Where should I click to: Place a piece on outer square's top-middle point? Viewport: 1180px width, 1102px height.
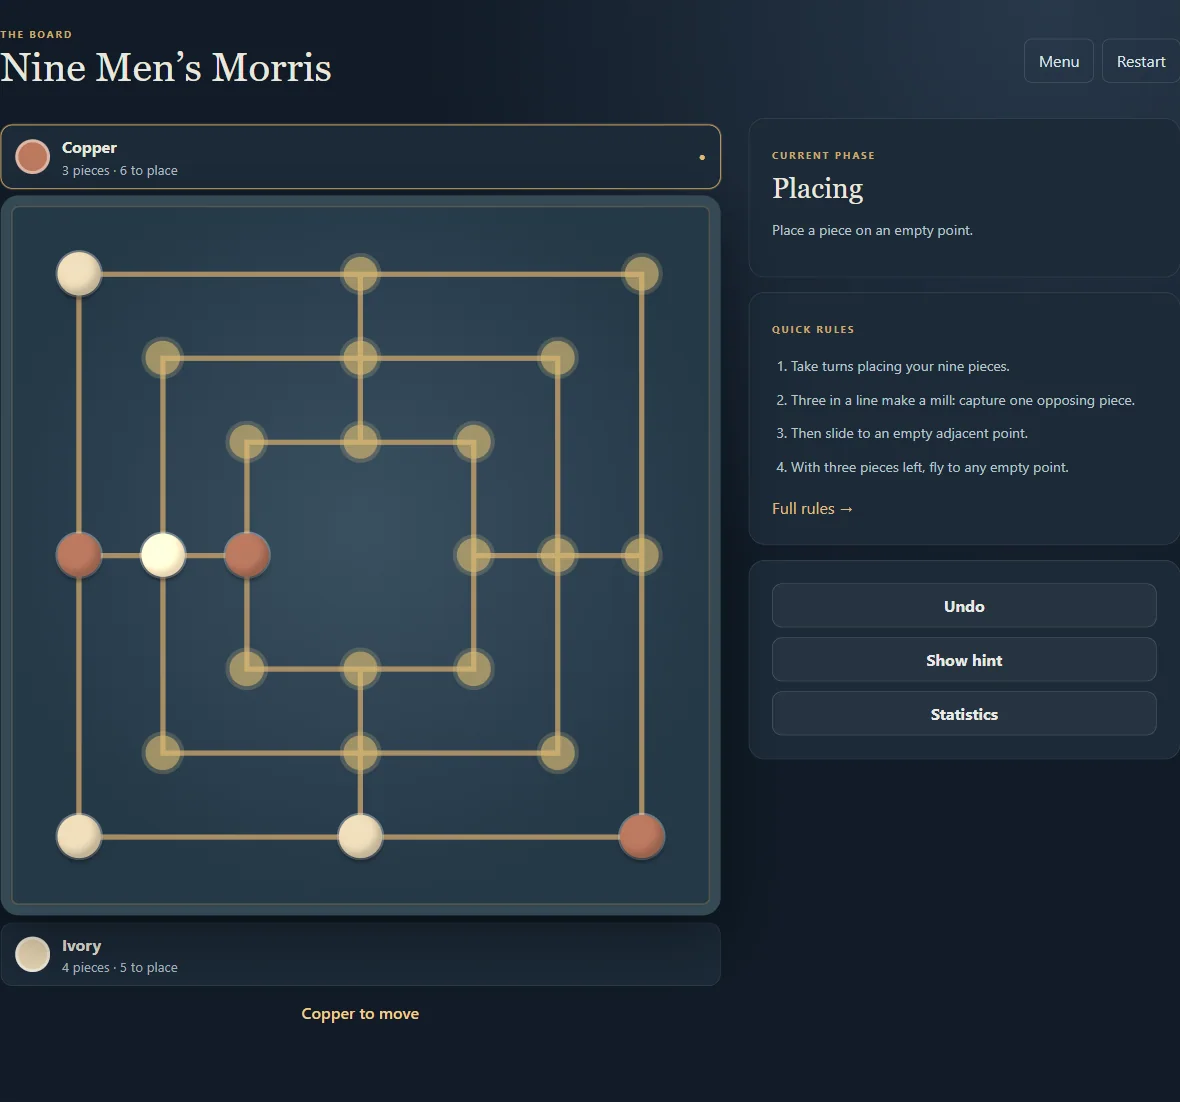(x=360, y=274)
